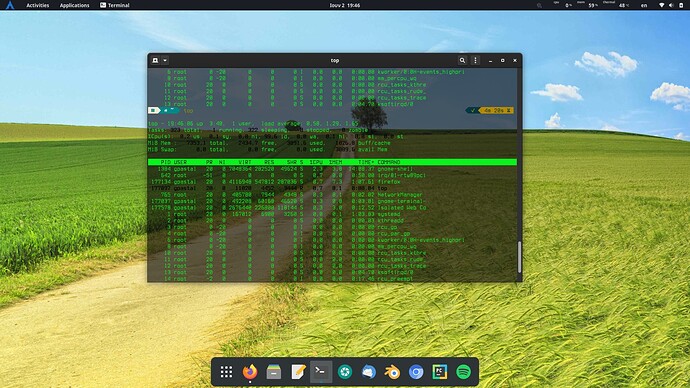Image resolution: width=690 pixels, height=388 pixels.
Task: Open Firefox from the dock
Action: coord(250,372)
